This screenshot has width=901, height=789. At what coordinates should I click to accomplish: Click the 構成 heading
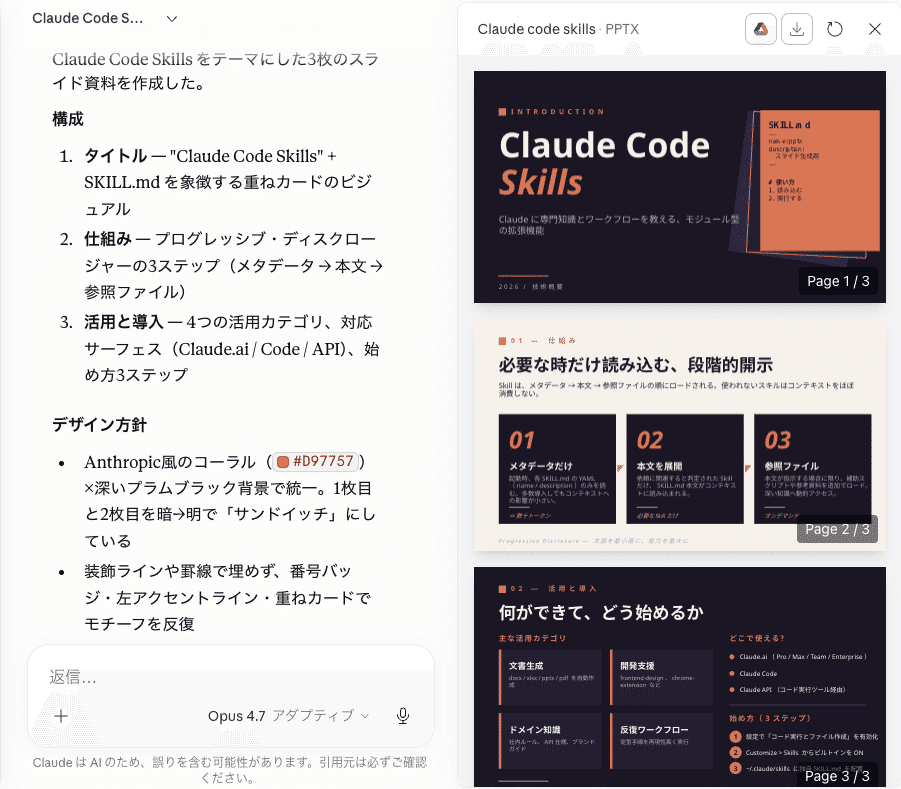pos(68,119)
